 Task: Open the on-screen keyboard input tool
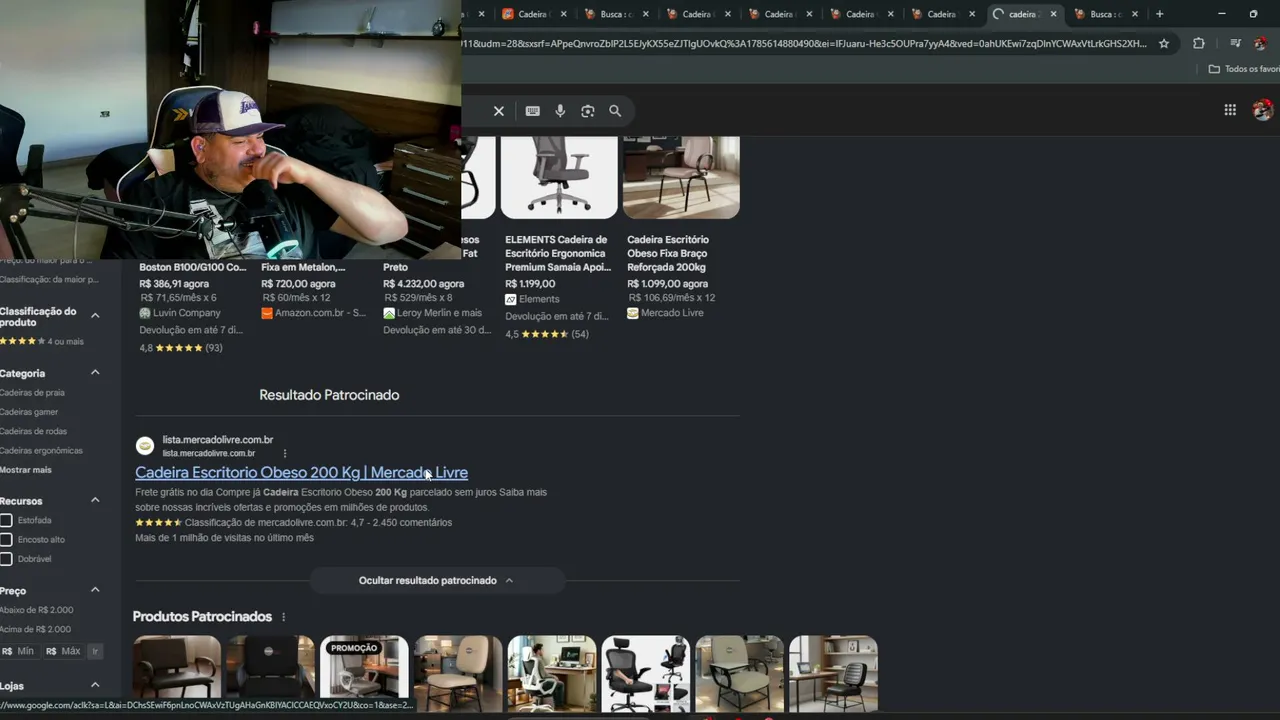pos(533,111)
